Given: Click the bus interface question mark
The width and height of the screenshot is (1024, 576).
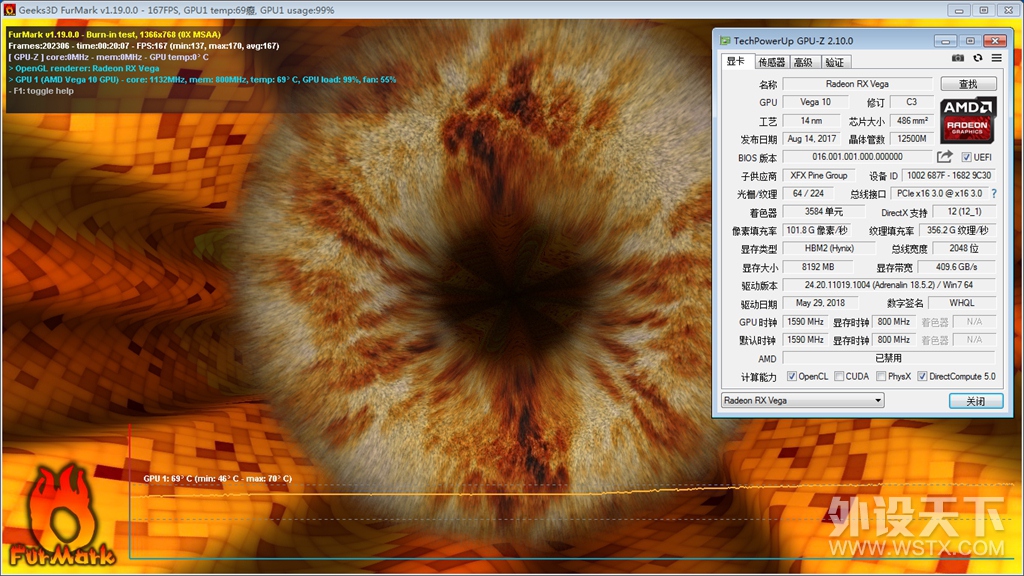Looking at the screenshot, I should tap(994, 193).
